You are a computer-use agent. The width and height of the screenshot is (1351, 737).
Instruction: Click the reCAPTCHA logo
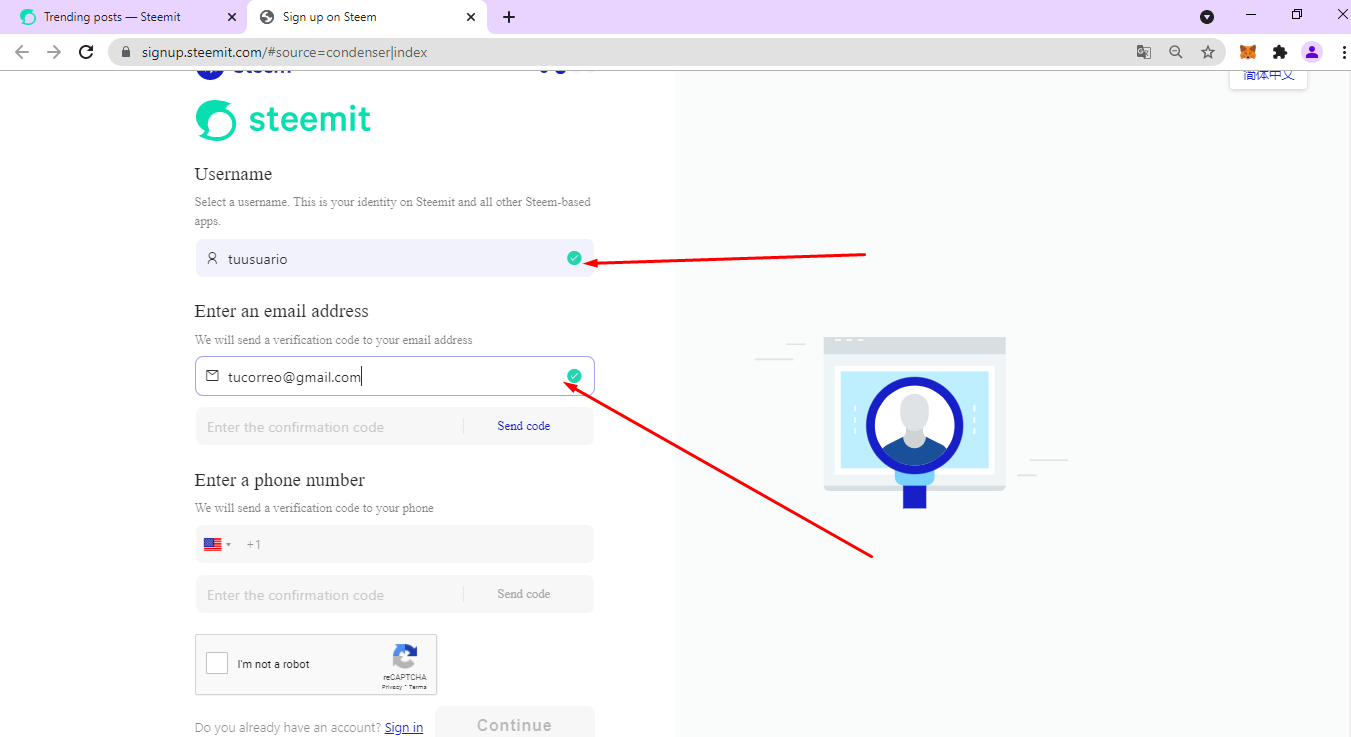coord(405,656)
